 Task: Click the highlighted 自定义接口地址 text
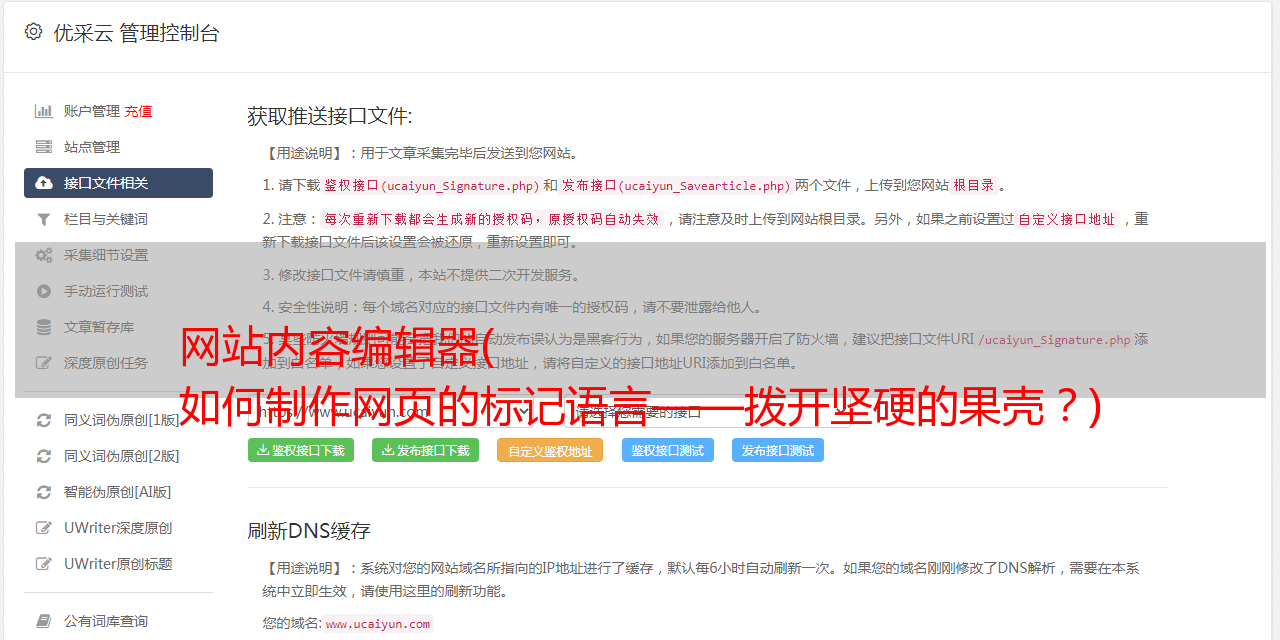1067,219
